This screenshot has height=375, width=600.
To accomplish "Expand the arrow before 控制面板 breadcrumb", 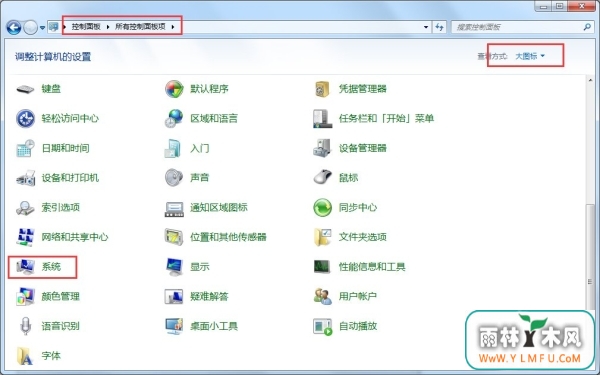I will pyautogui.click(x=65, y=27).
